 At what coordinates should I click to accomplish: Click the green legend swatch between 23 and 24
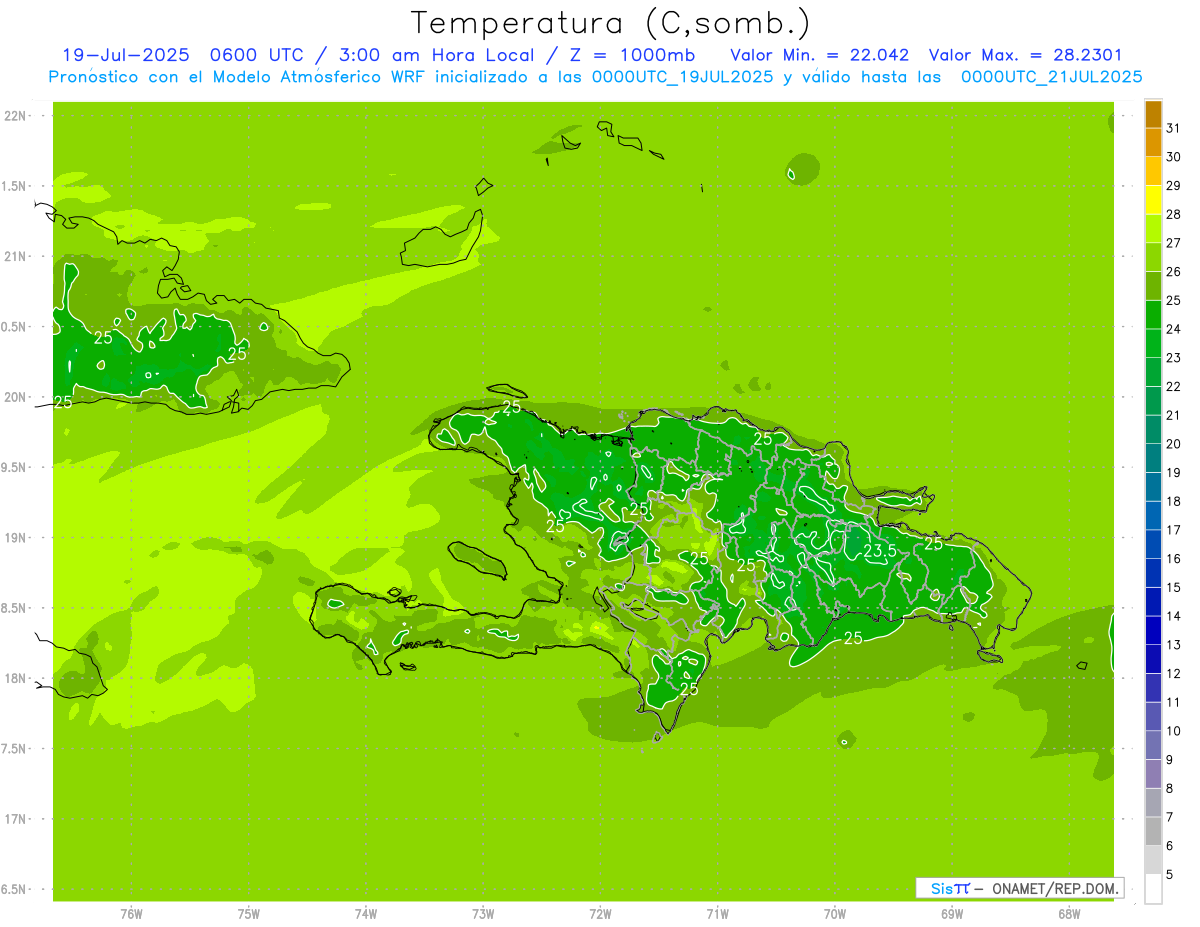(1154, 343)
